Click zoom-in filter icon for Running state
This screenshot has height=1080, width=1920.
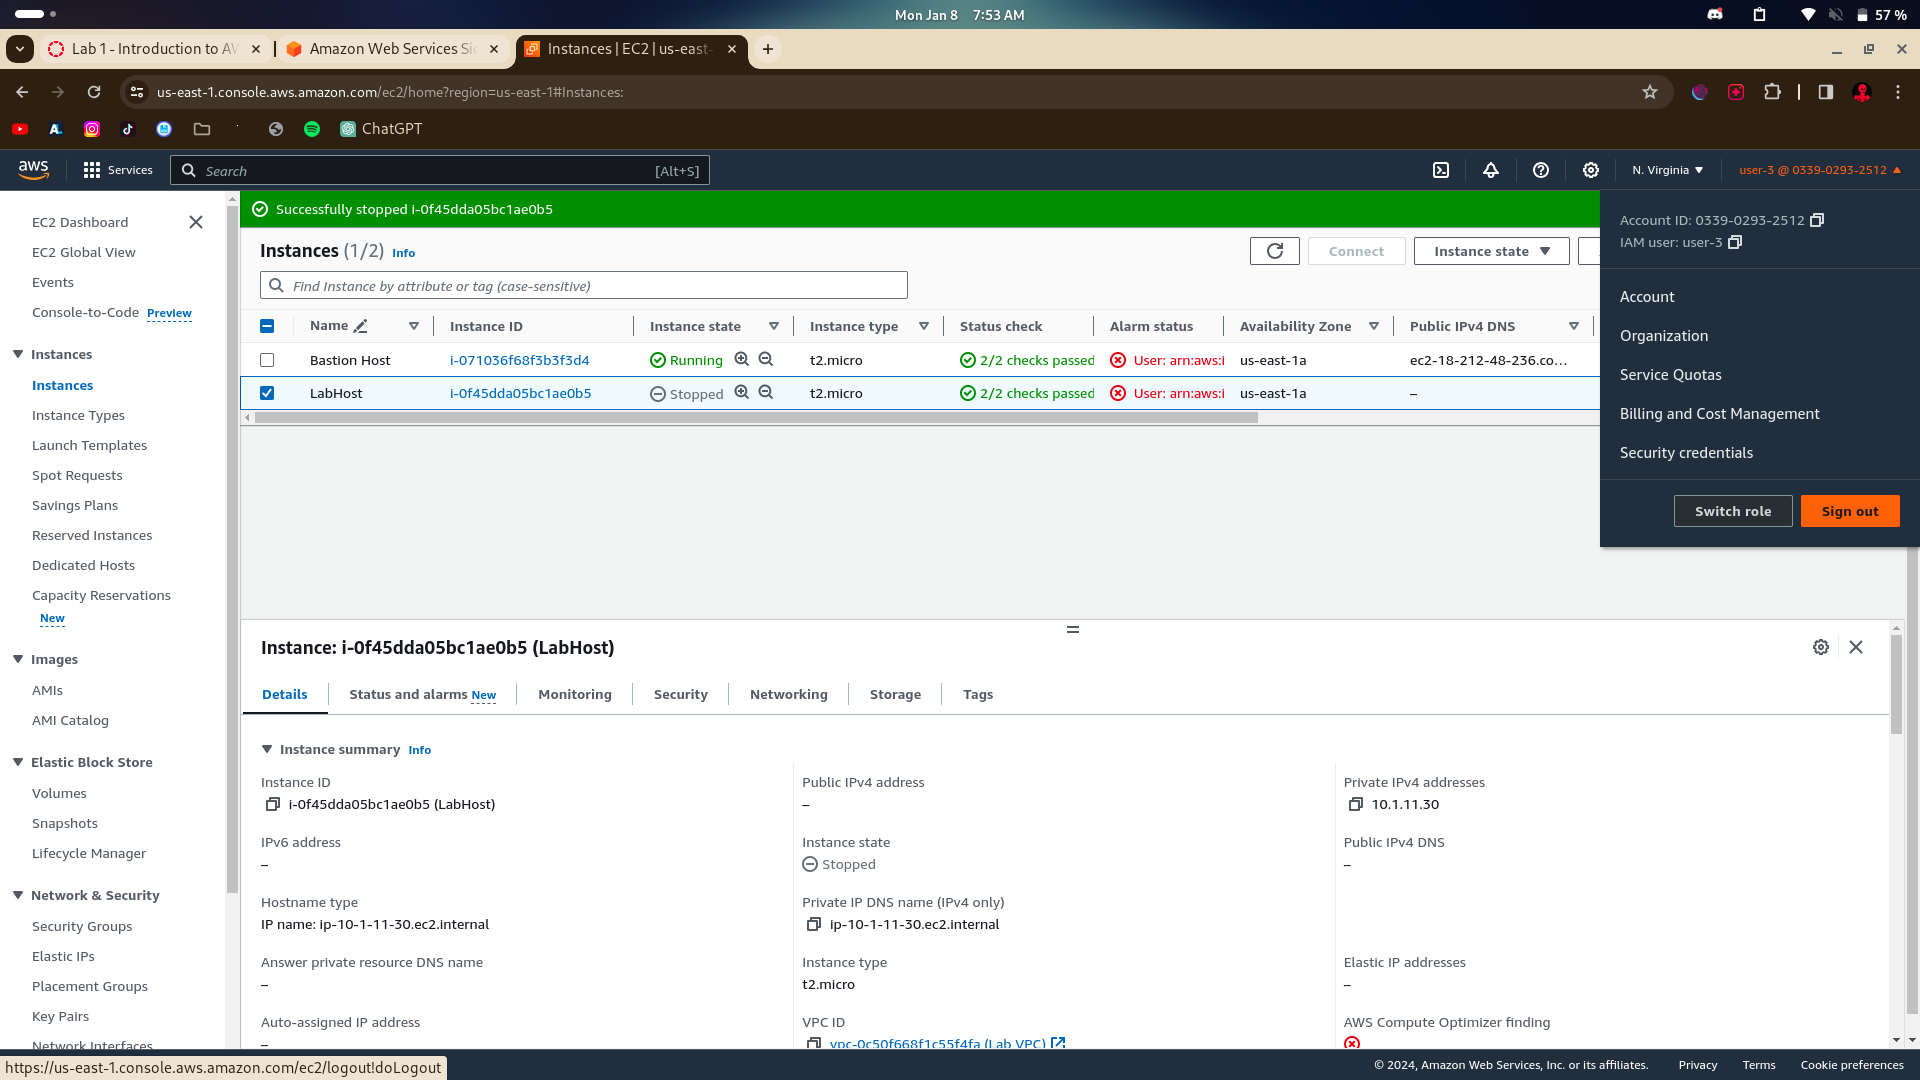pos(742,359)
